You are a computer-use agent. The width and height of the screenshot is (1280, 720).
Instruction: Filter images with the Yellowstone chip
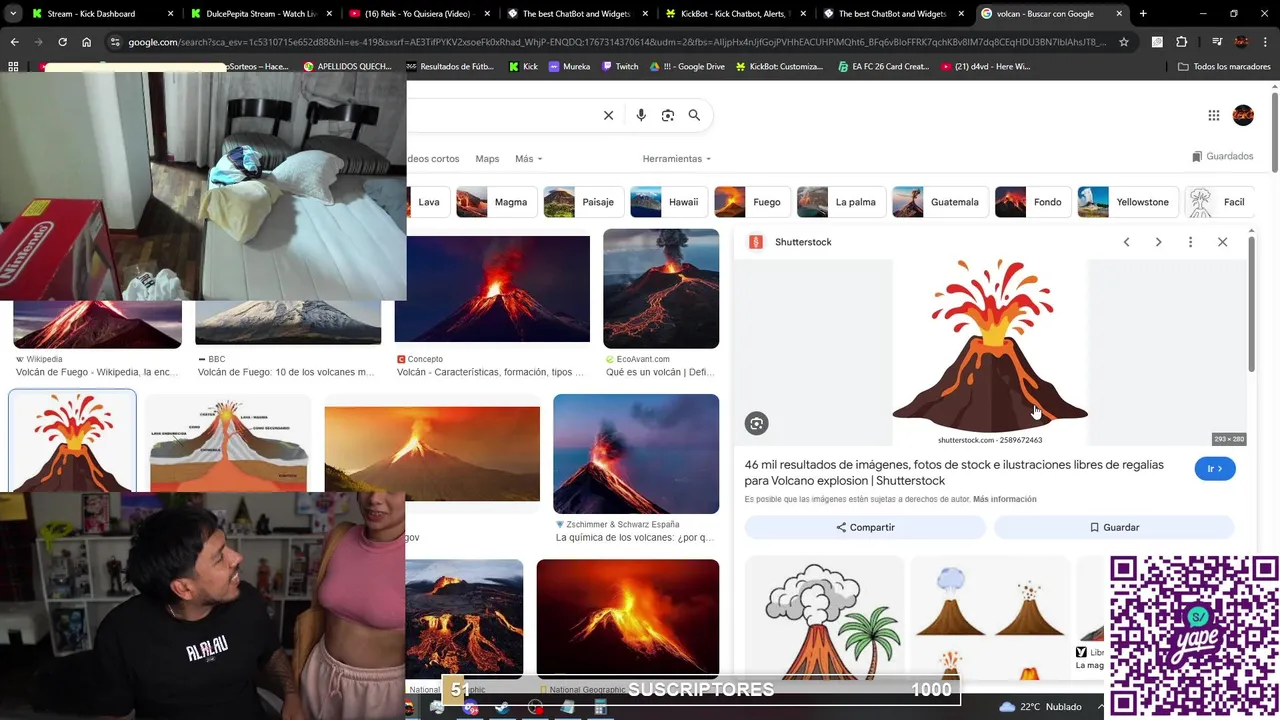tap(1127, 202)
